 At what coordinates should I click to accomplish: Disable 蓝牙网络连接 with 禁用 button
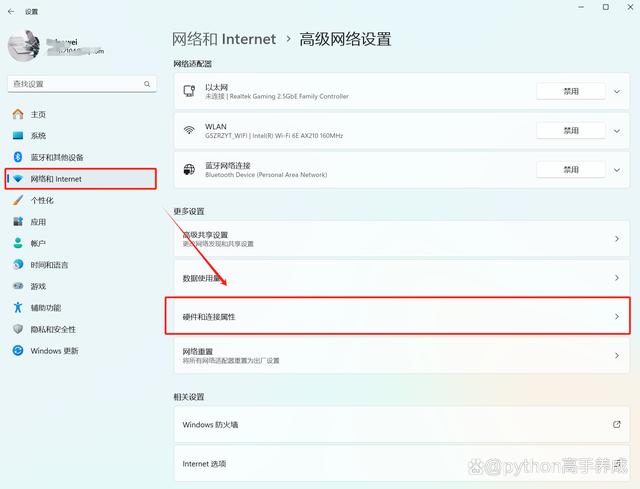point(571,170)
